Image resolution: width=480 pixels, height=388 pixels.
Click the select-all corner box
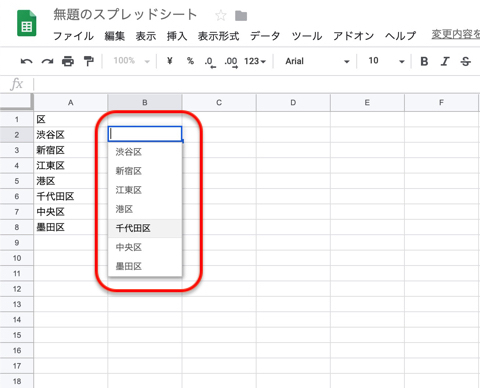pos(16,102)
